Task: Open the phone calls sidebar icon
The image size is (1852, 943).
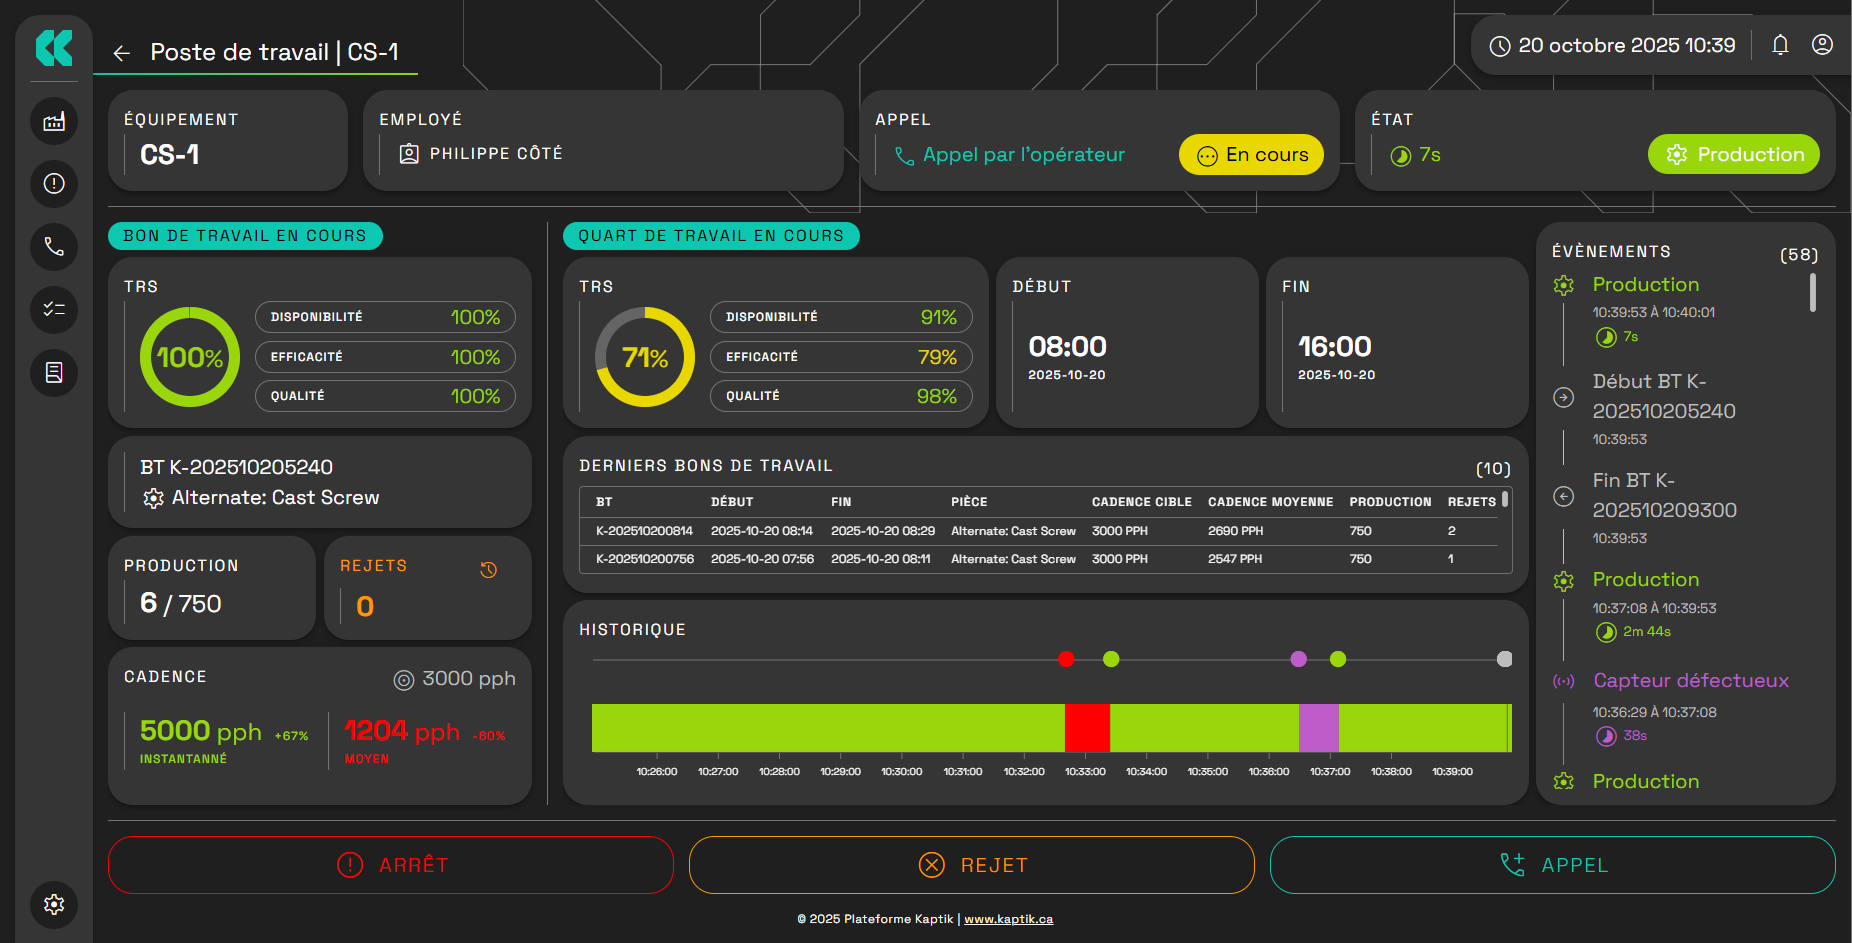Action: [54, 247]
